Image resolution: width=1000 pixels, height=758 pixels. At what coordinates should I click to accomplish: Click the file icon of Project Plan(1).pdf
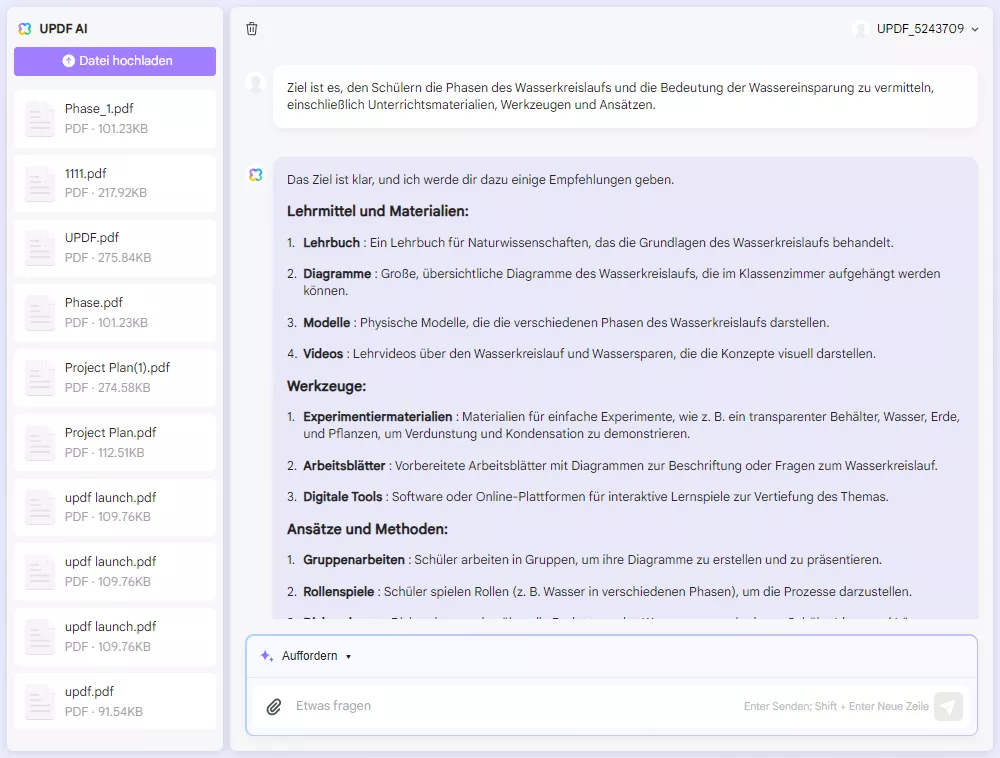click(40, 378)
